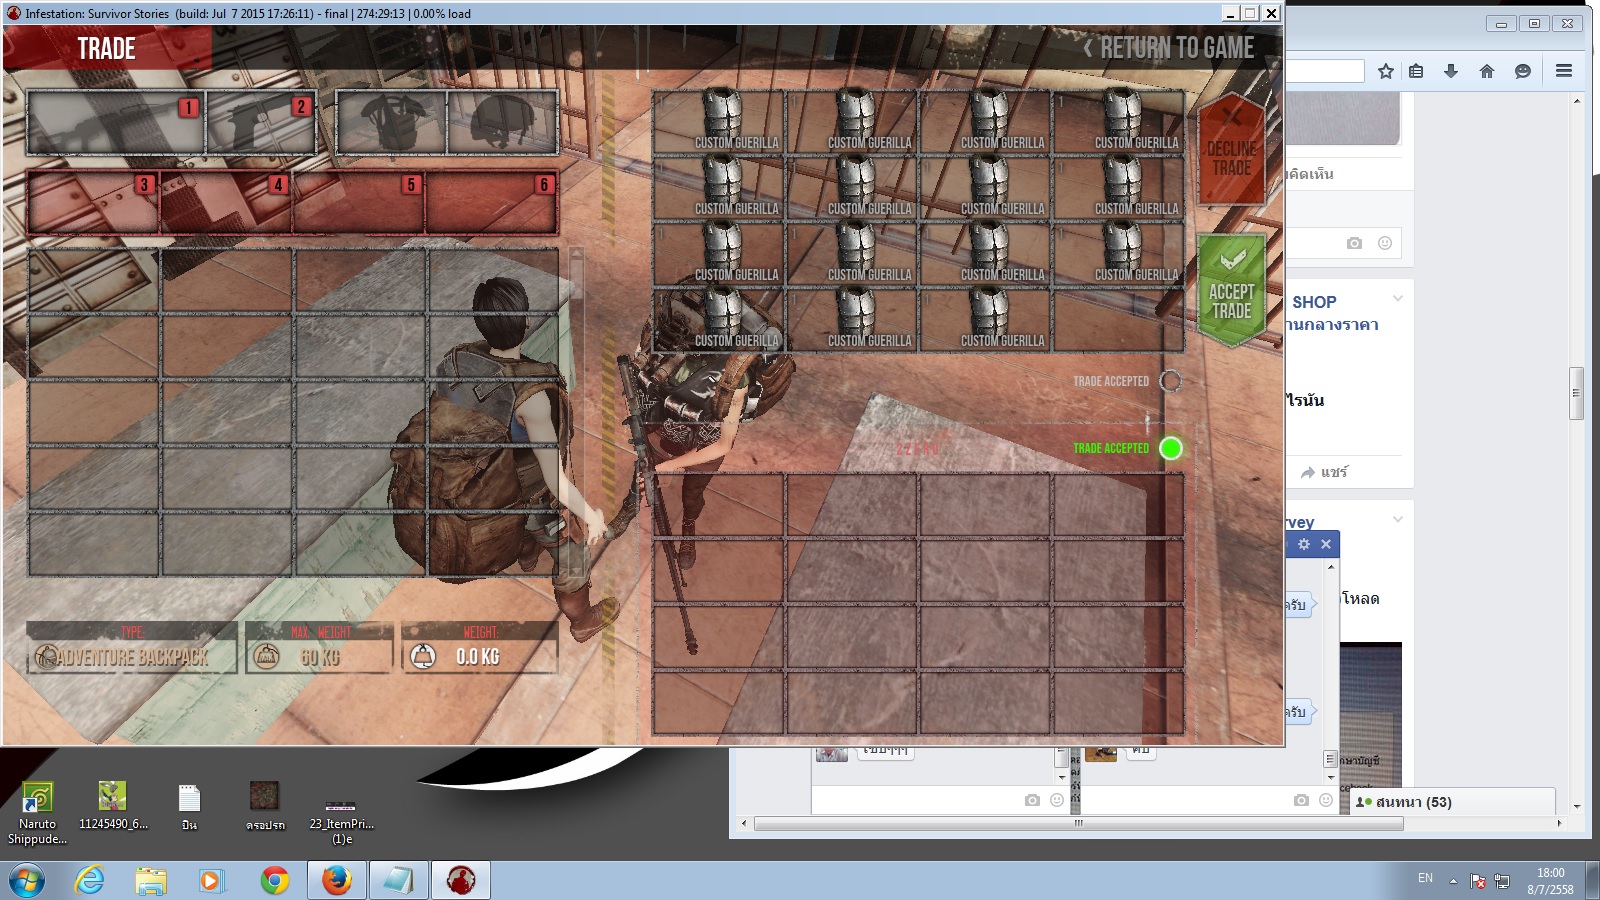Select the first Custom Guerilla trade item
1600x900 pixels.
coord(719,121)
